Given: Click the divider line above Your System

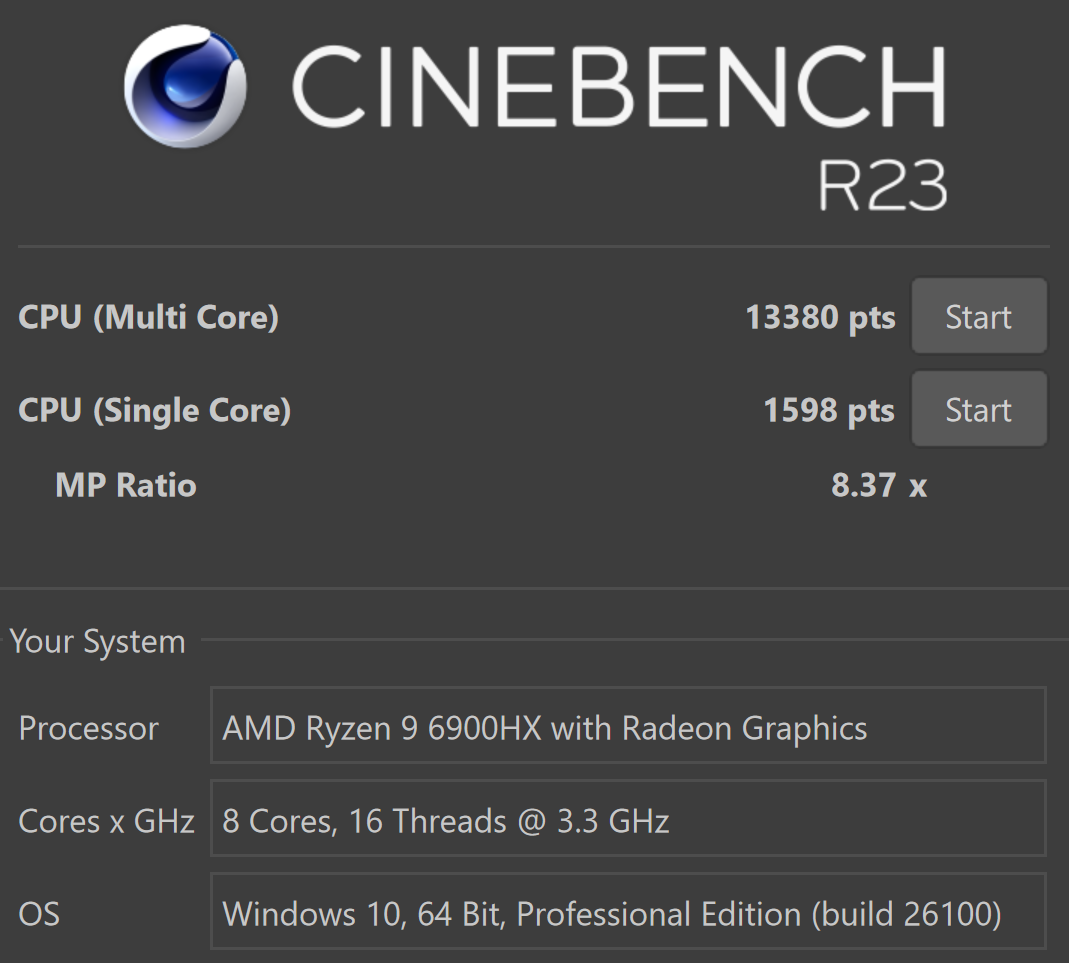Looking at the screenshot, I should click(534, 588).
